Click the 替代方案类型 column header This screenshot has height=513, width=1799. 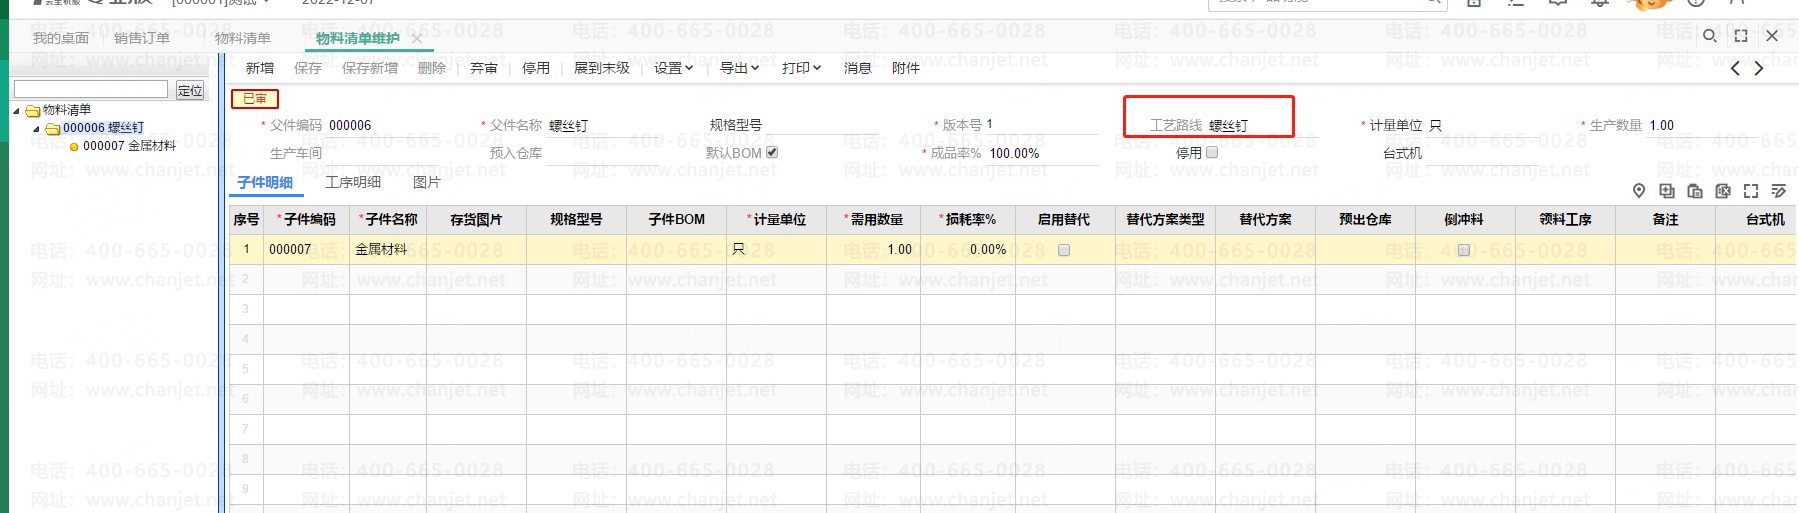(x=1165, y=220)
